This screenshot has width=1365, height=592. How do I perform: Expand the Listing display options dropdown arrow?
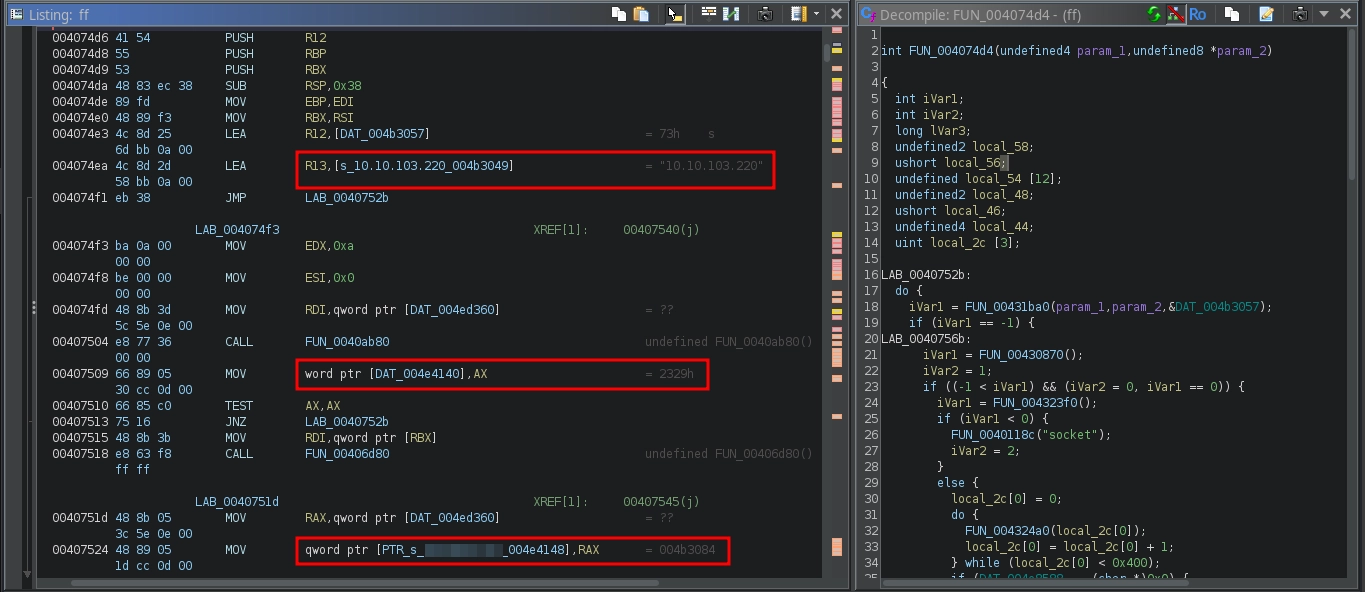(x=816, y=14)
